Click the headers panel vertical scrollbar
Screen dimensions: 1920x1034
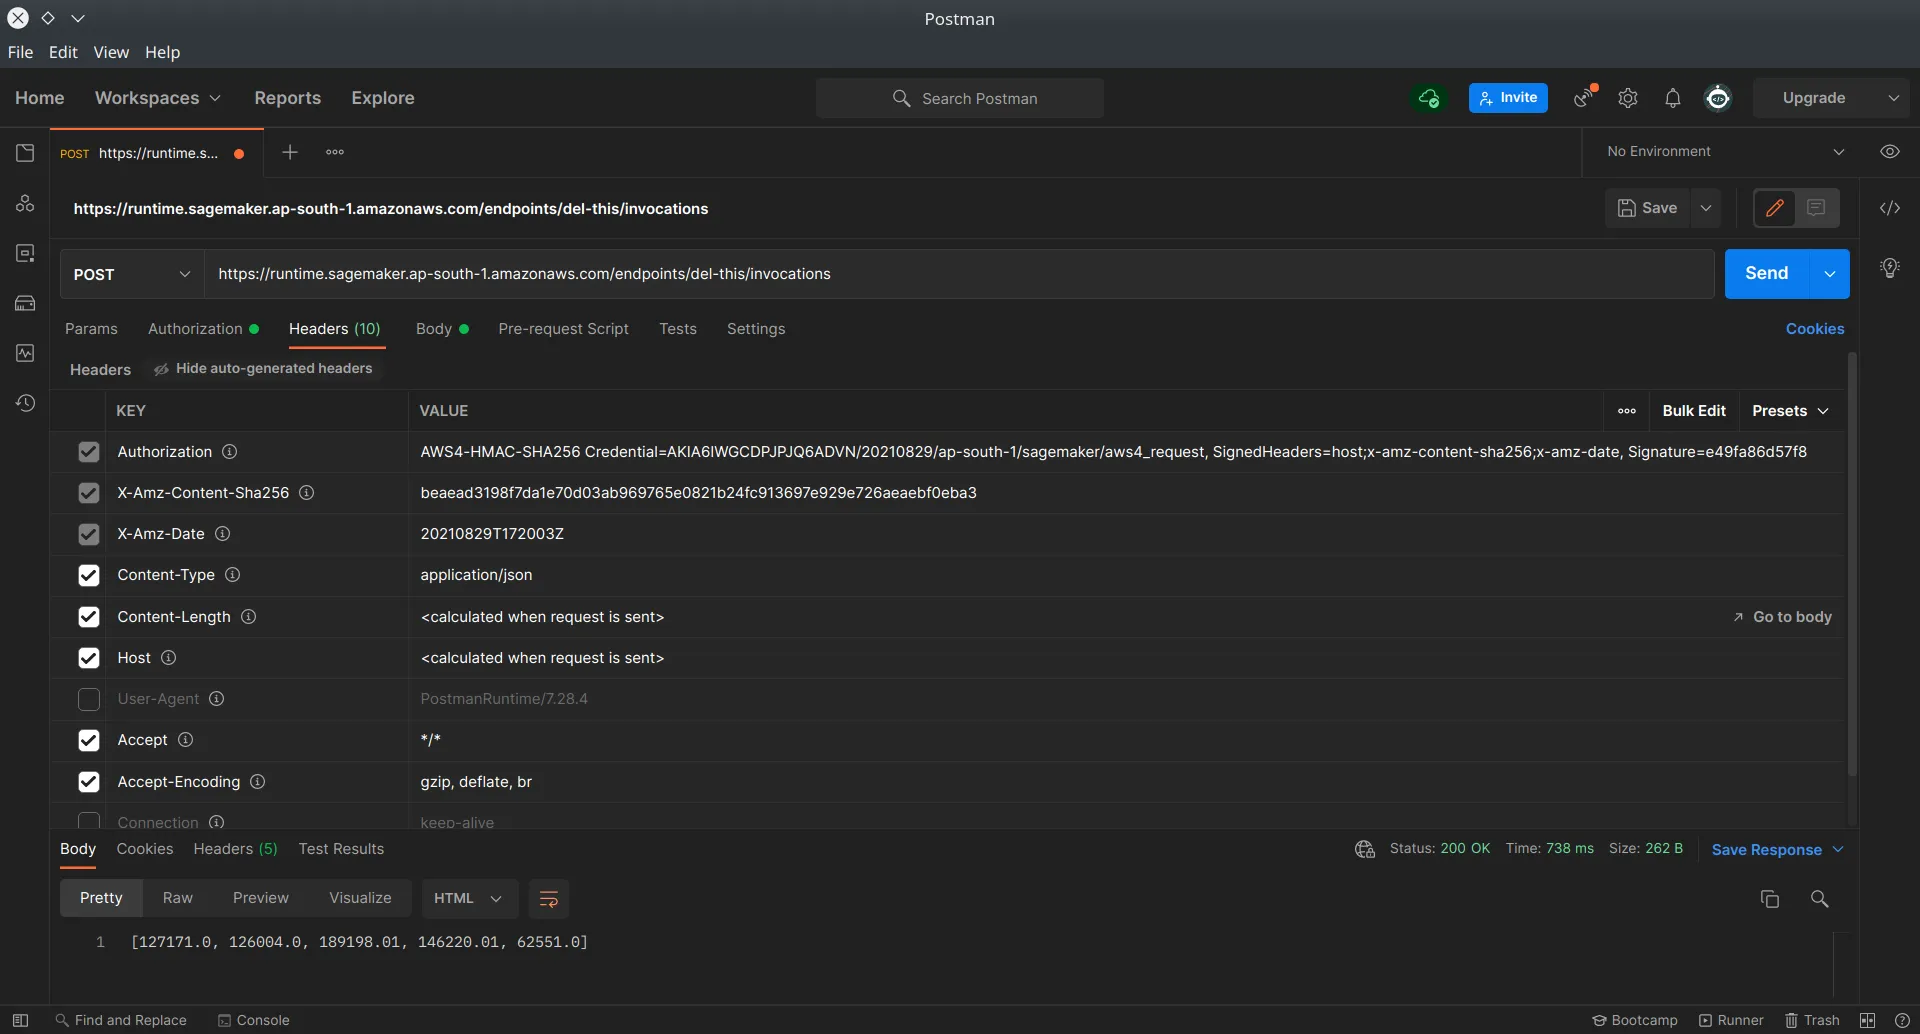1852,565
